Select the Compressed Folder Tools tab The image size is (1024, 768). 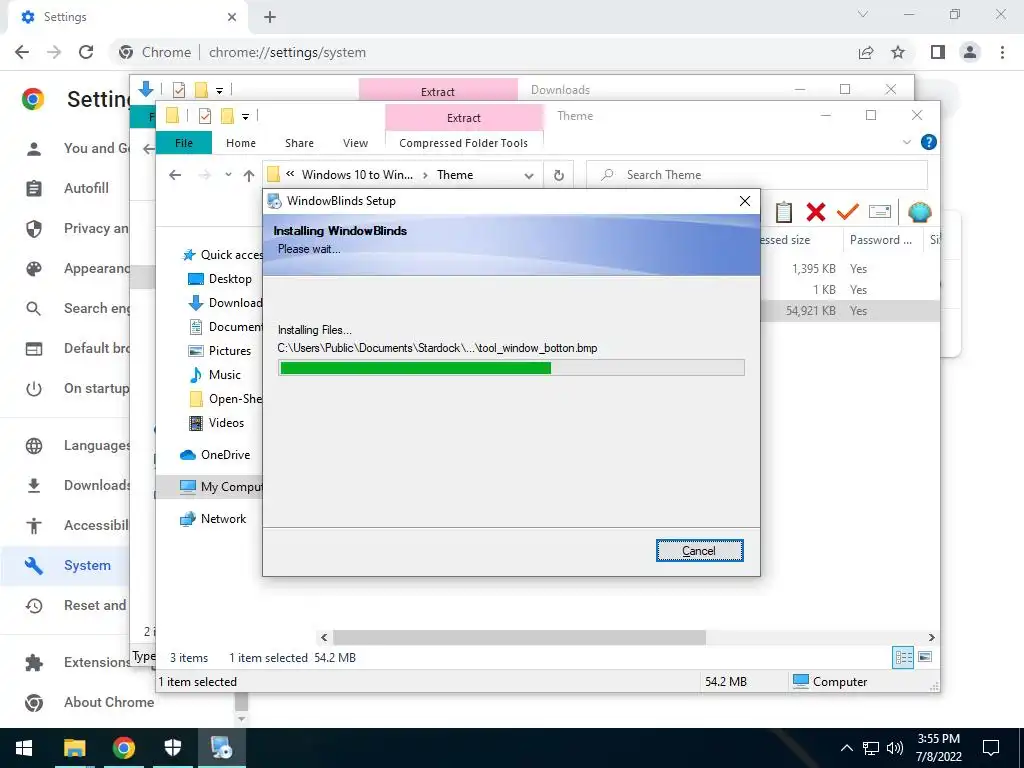464,143
